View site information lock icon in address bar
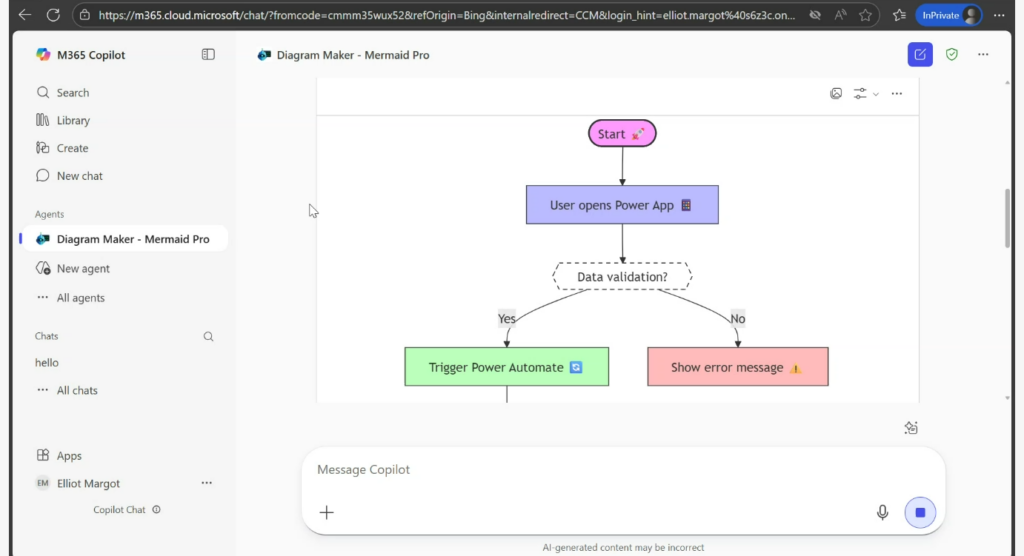 pyautogui.click(x=85, y=15)
